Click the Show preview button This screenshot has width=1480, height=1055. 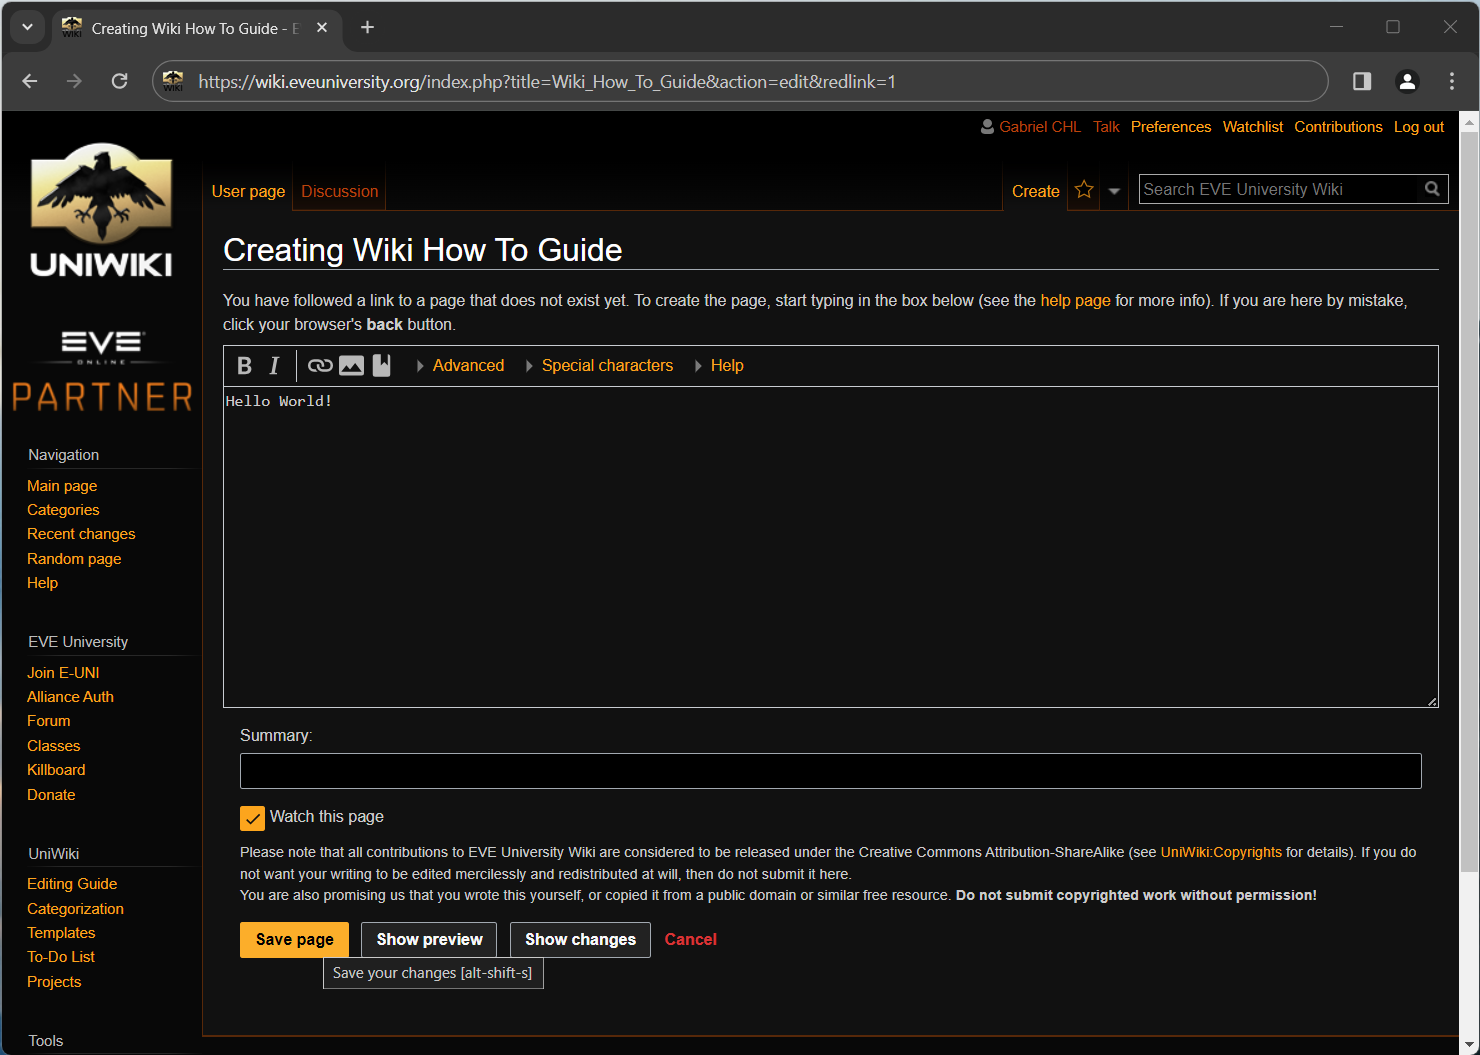[429, 940]
